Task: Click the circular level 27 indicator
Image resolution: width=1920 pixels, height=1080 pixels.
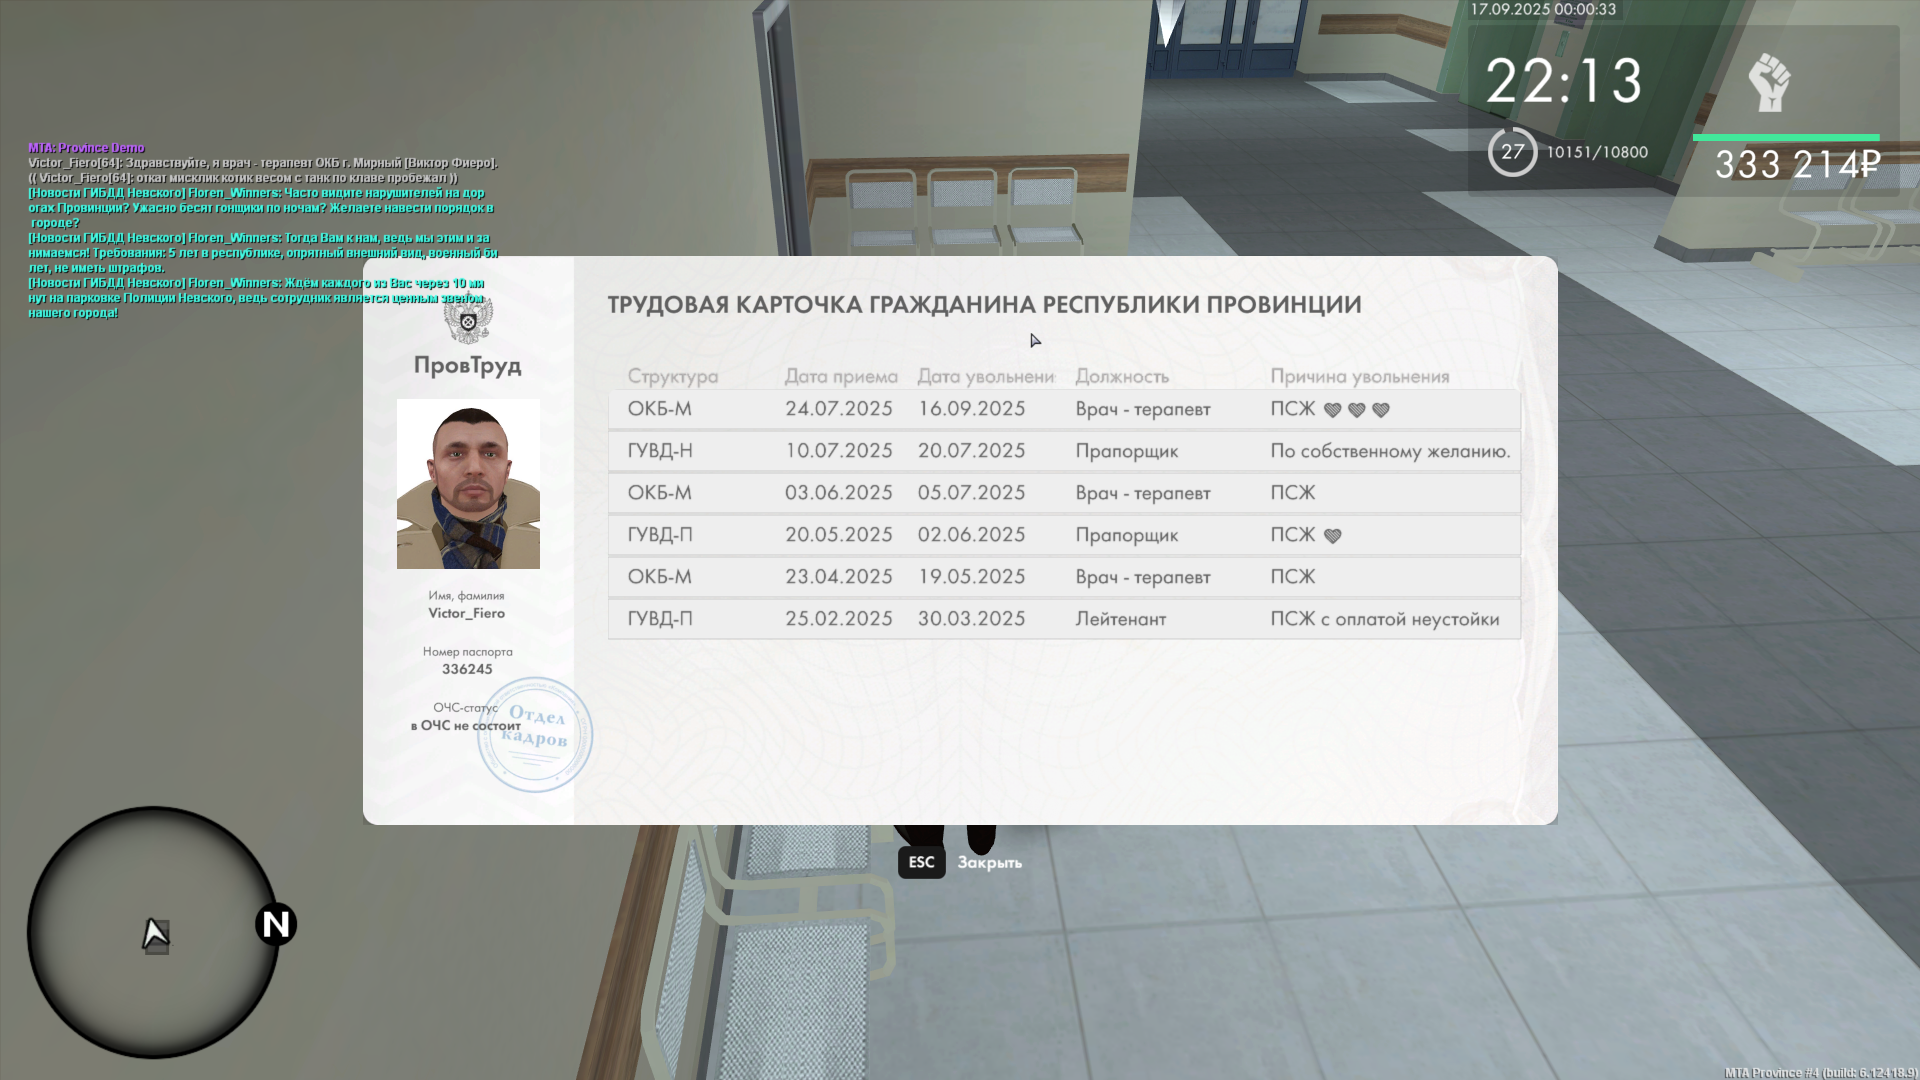Action: point(1512,152)
